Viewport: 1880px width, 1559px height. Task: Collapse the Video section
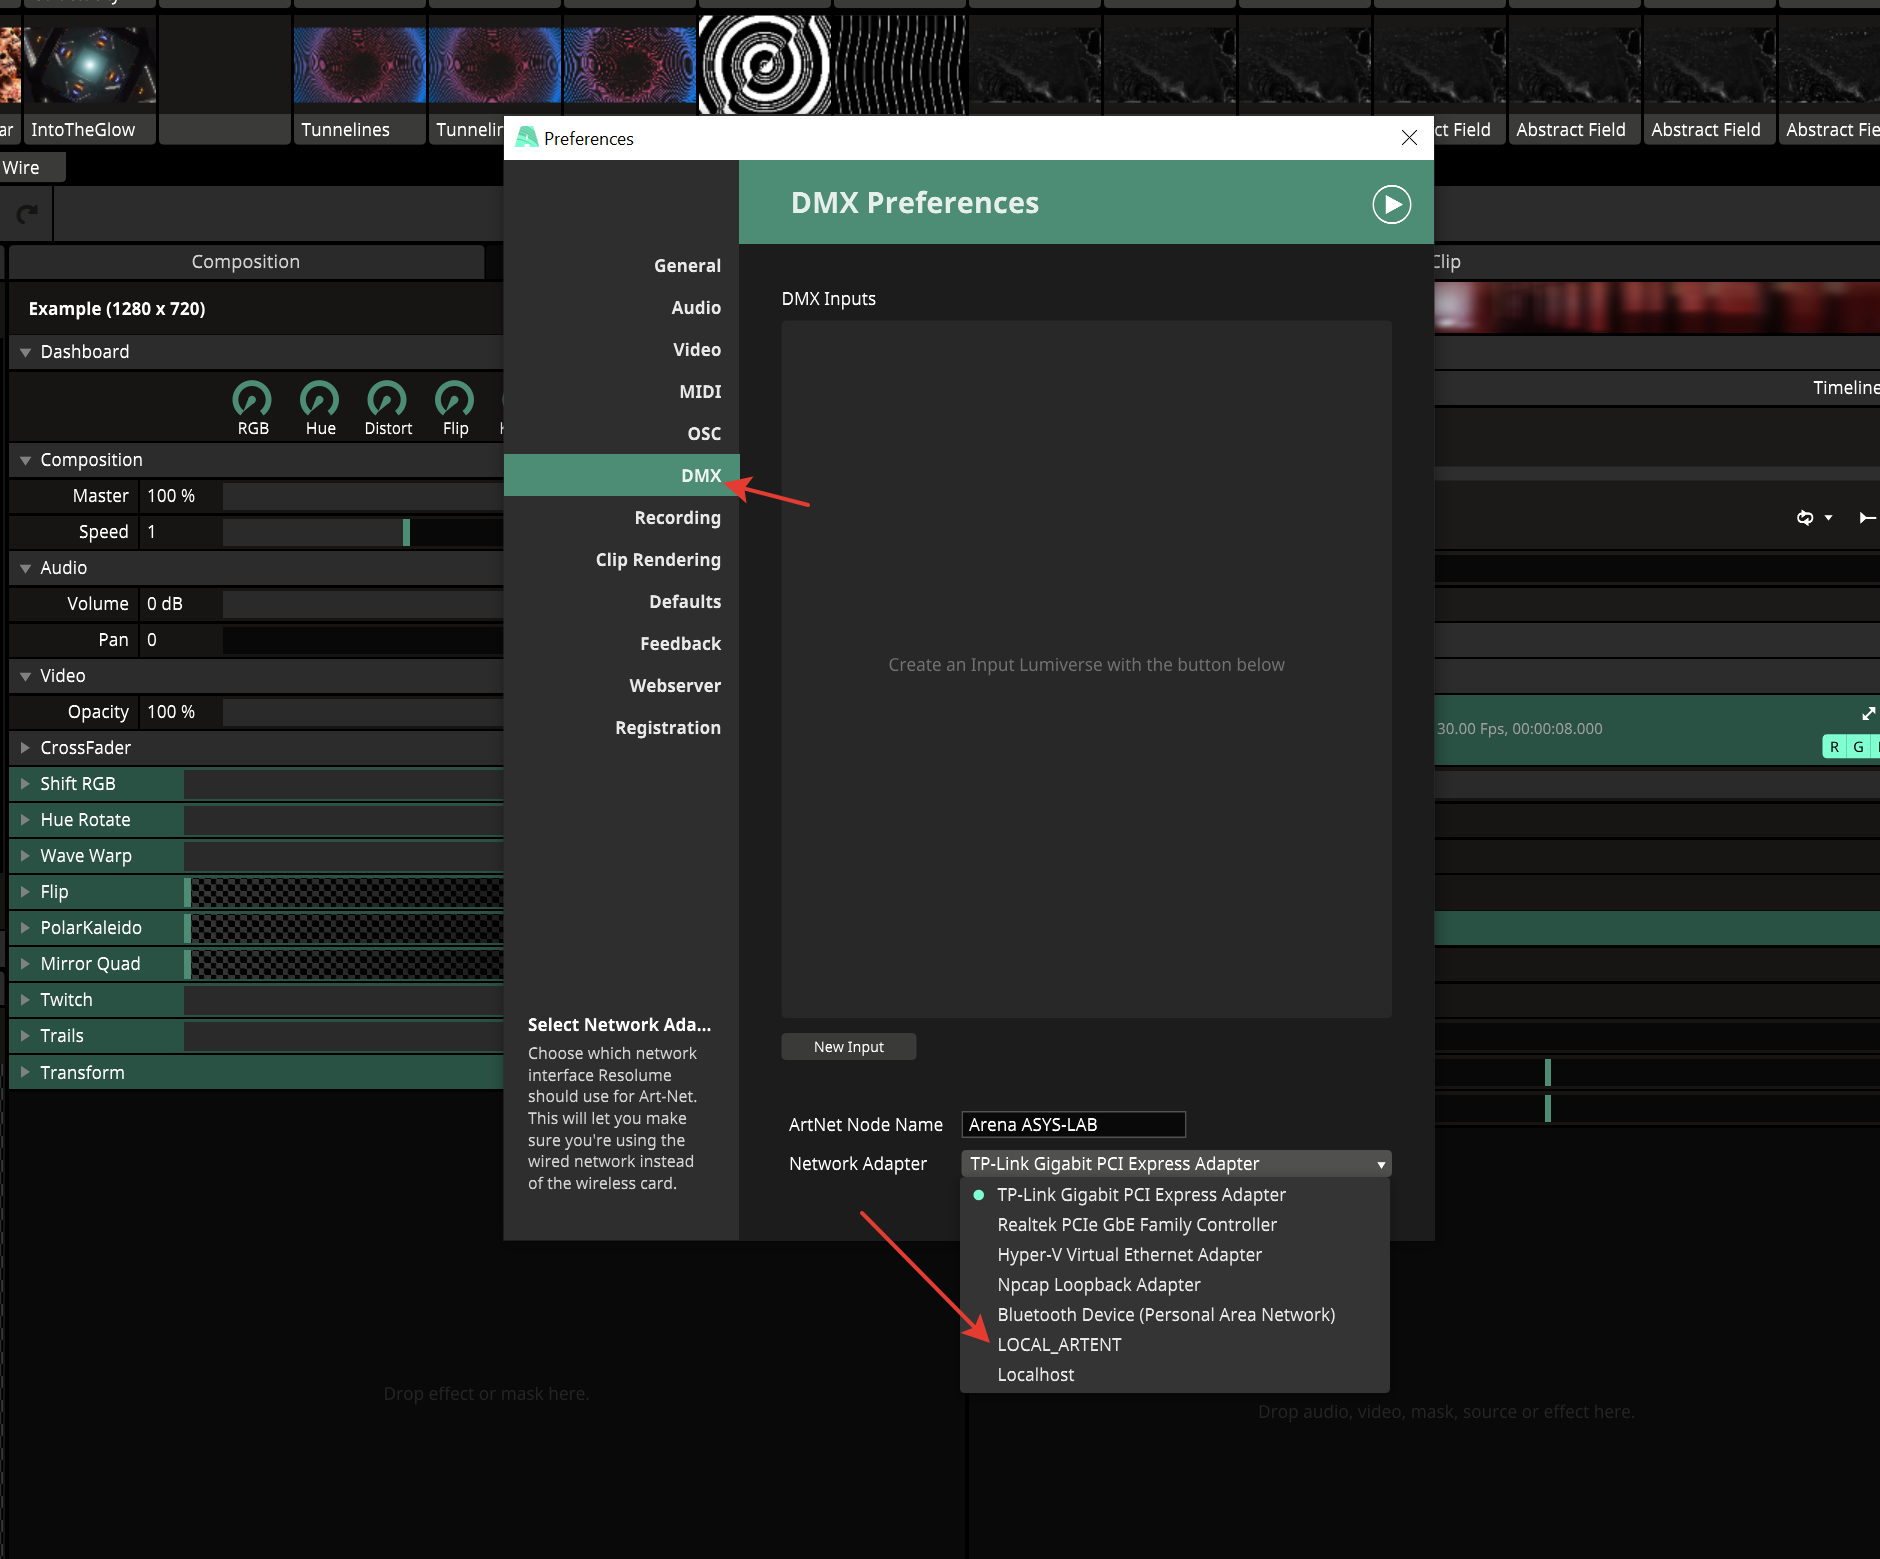[26, 676]
